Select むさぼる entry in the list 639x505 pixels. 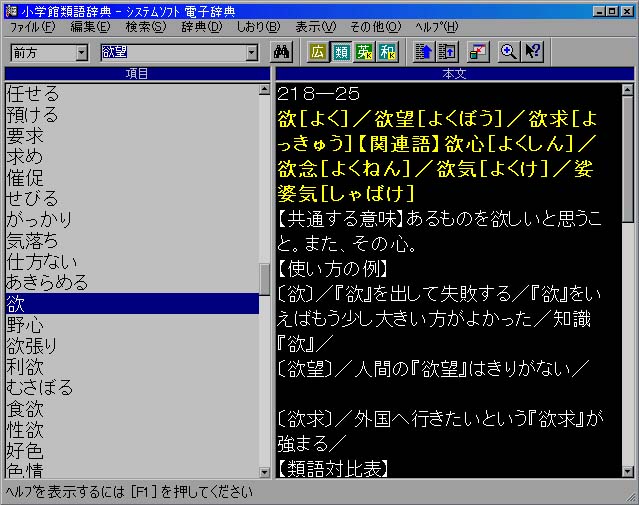pos(40,387)
